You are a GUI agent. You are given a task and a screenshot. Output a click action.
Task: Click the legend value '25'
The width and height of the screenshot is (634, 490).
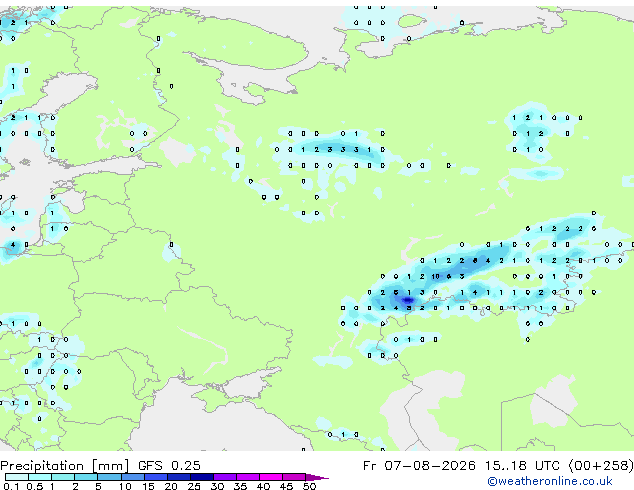(x=194, y=486)
